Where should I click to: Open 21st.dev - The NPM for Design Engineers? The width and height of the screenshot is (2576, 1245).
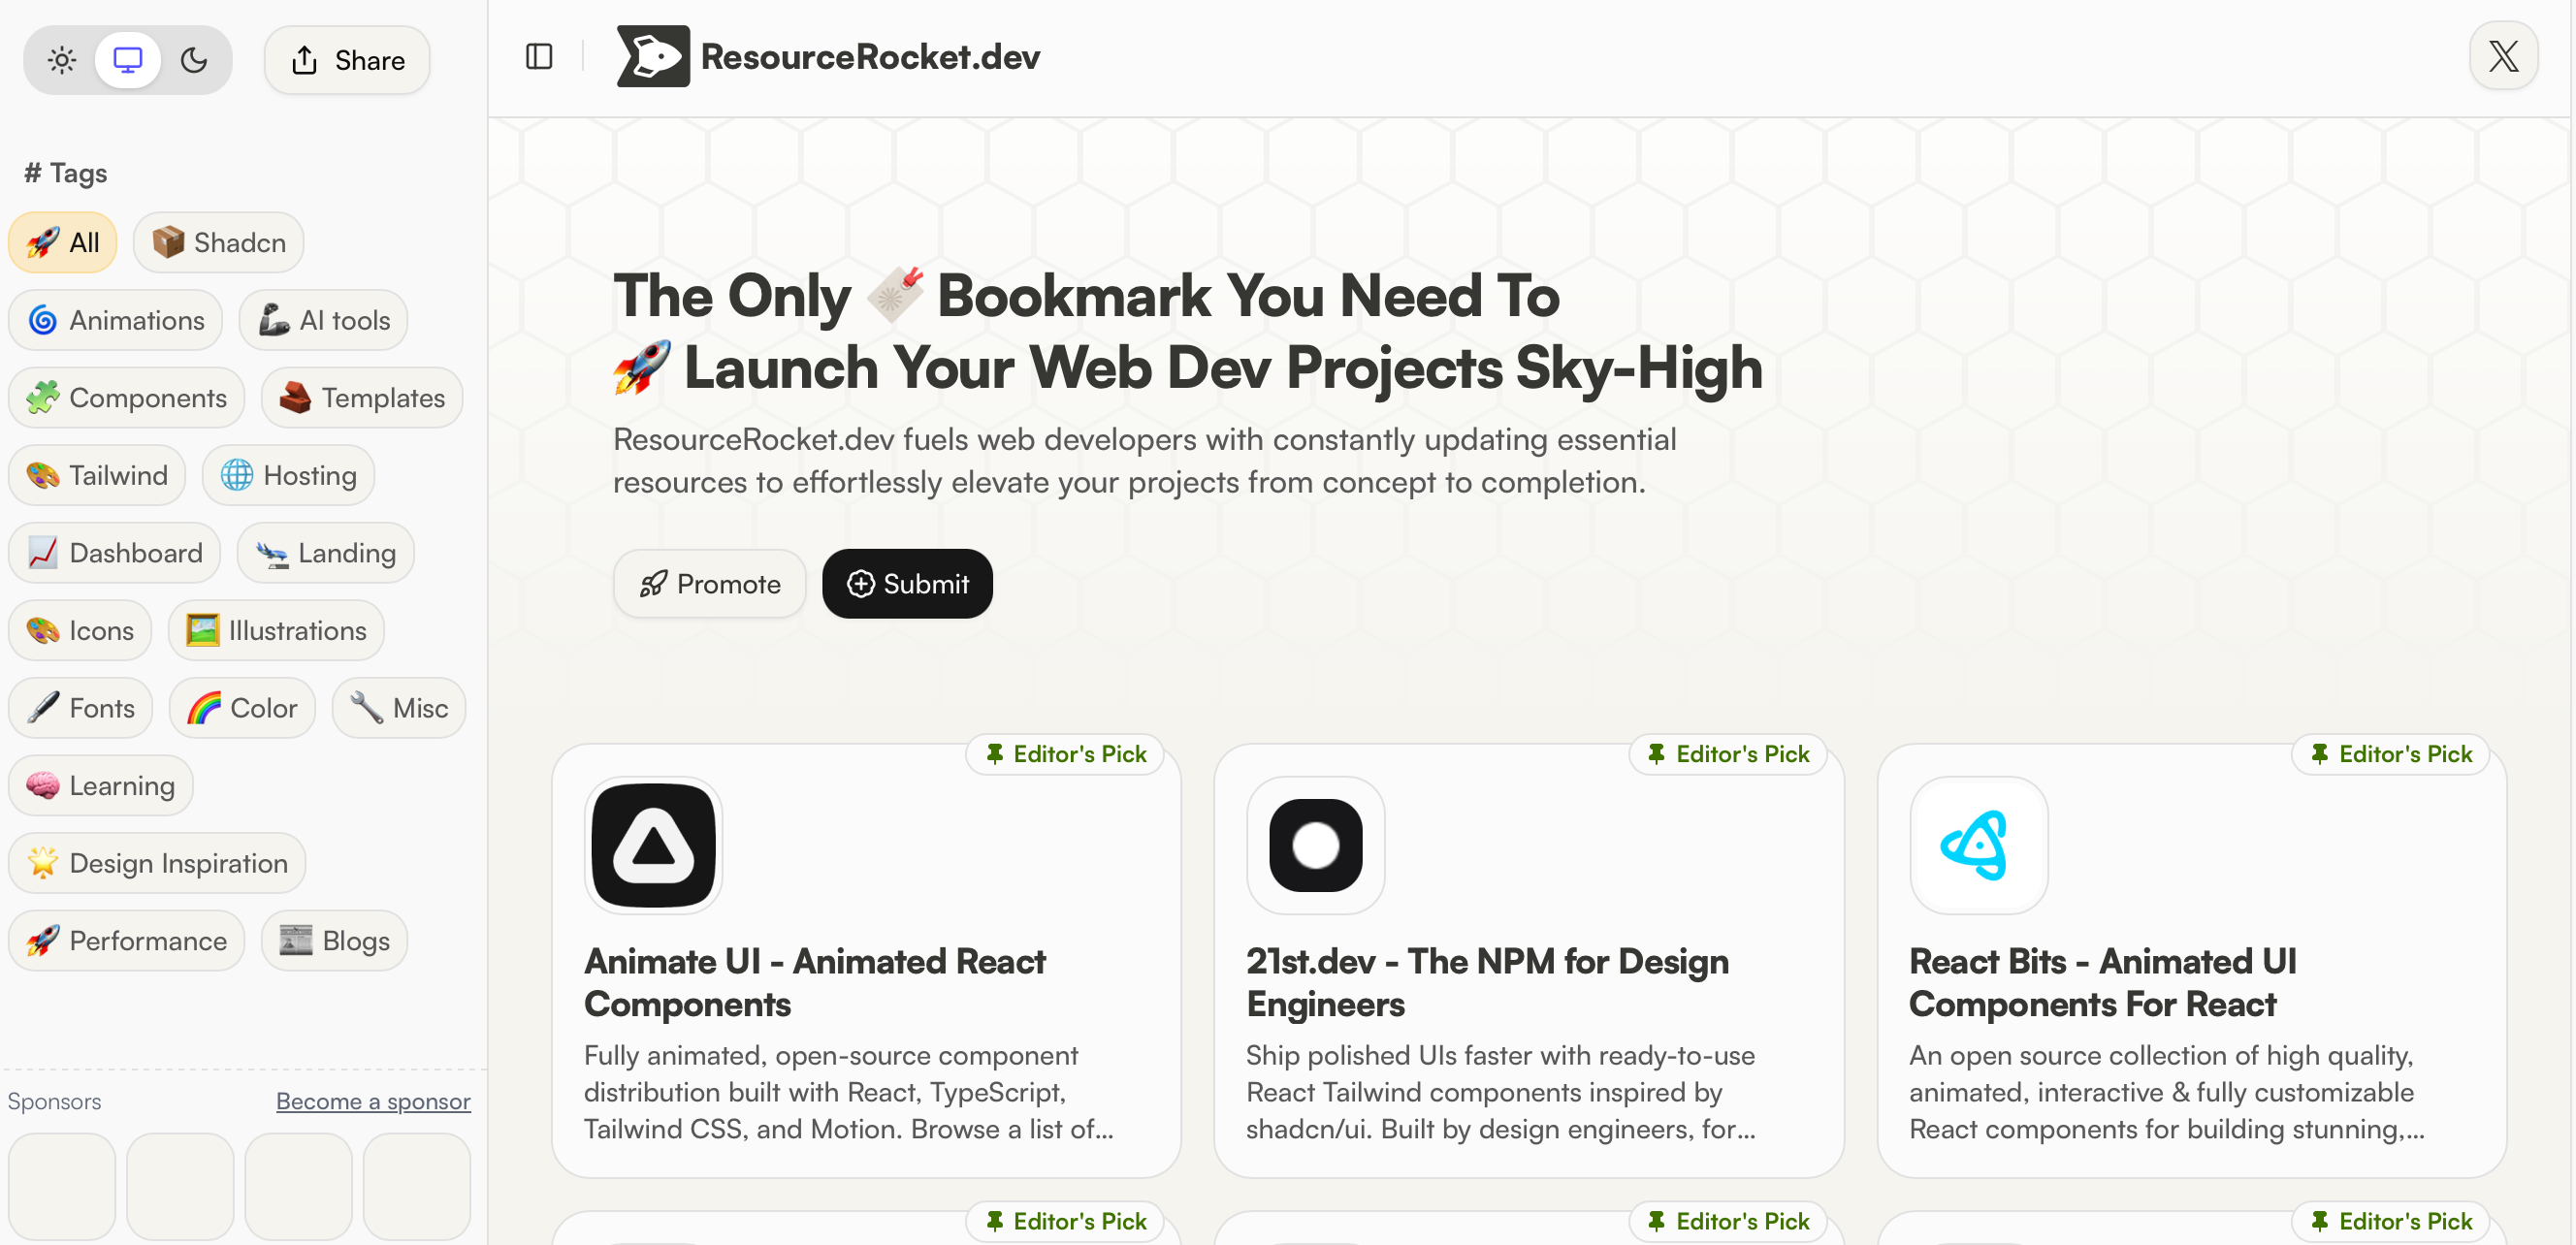coord(1487,982)
